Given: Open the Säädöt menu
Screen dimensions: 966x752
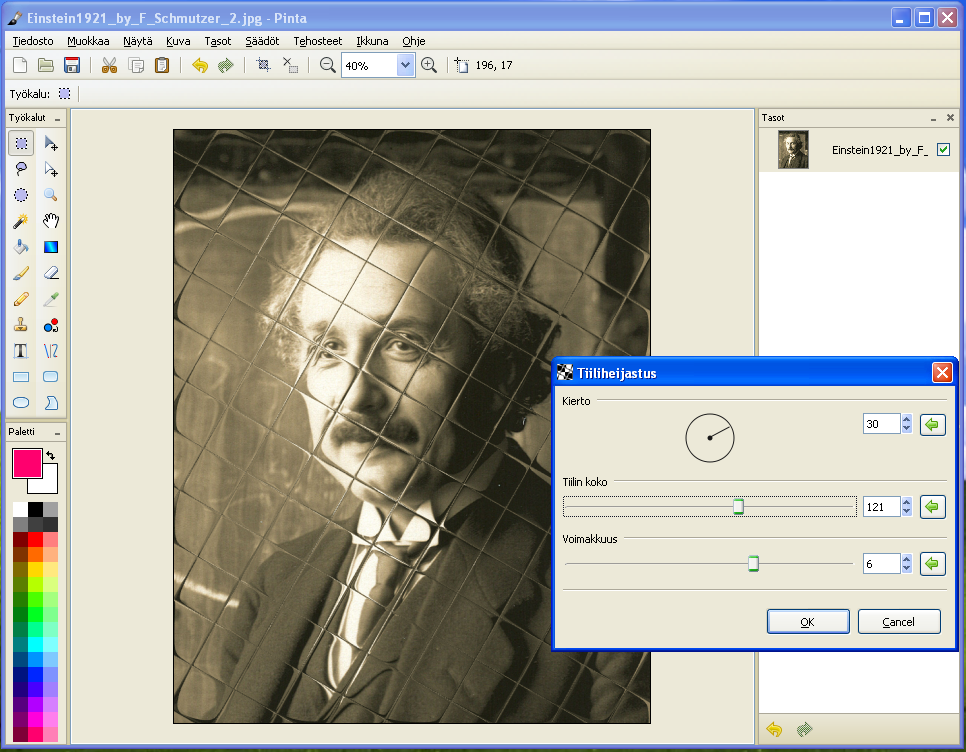Looking at the screenshot, I should tap(262, 41).
